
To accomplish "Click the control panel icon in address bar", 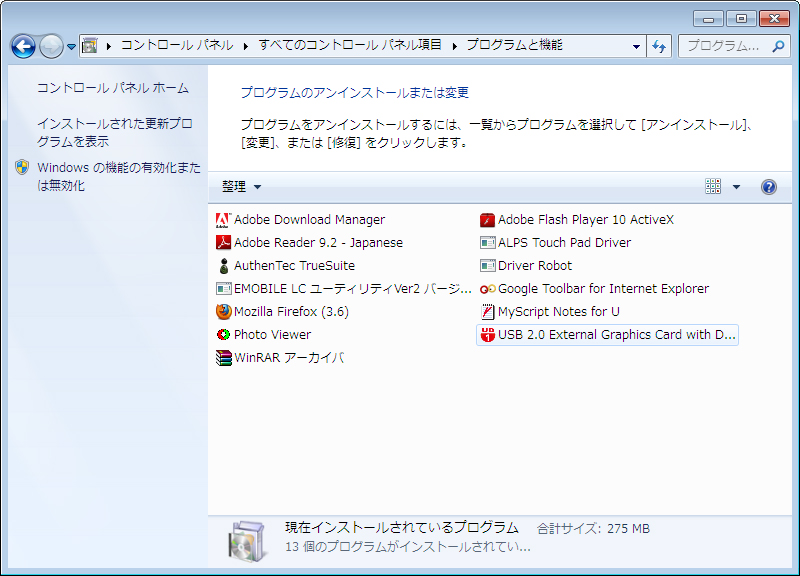I will click(x=90, y=46).
